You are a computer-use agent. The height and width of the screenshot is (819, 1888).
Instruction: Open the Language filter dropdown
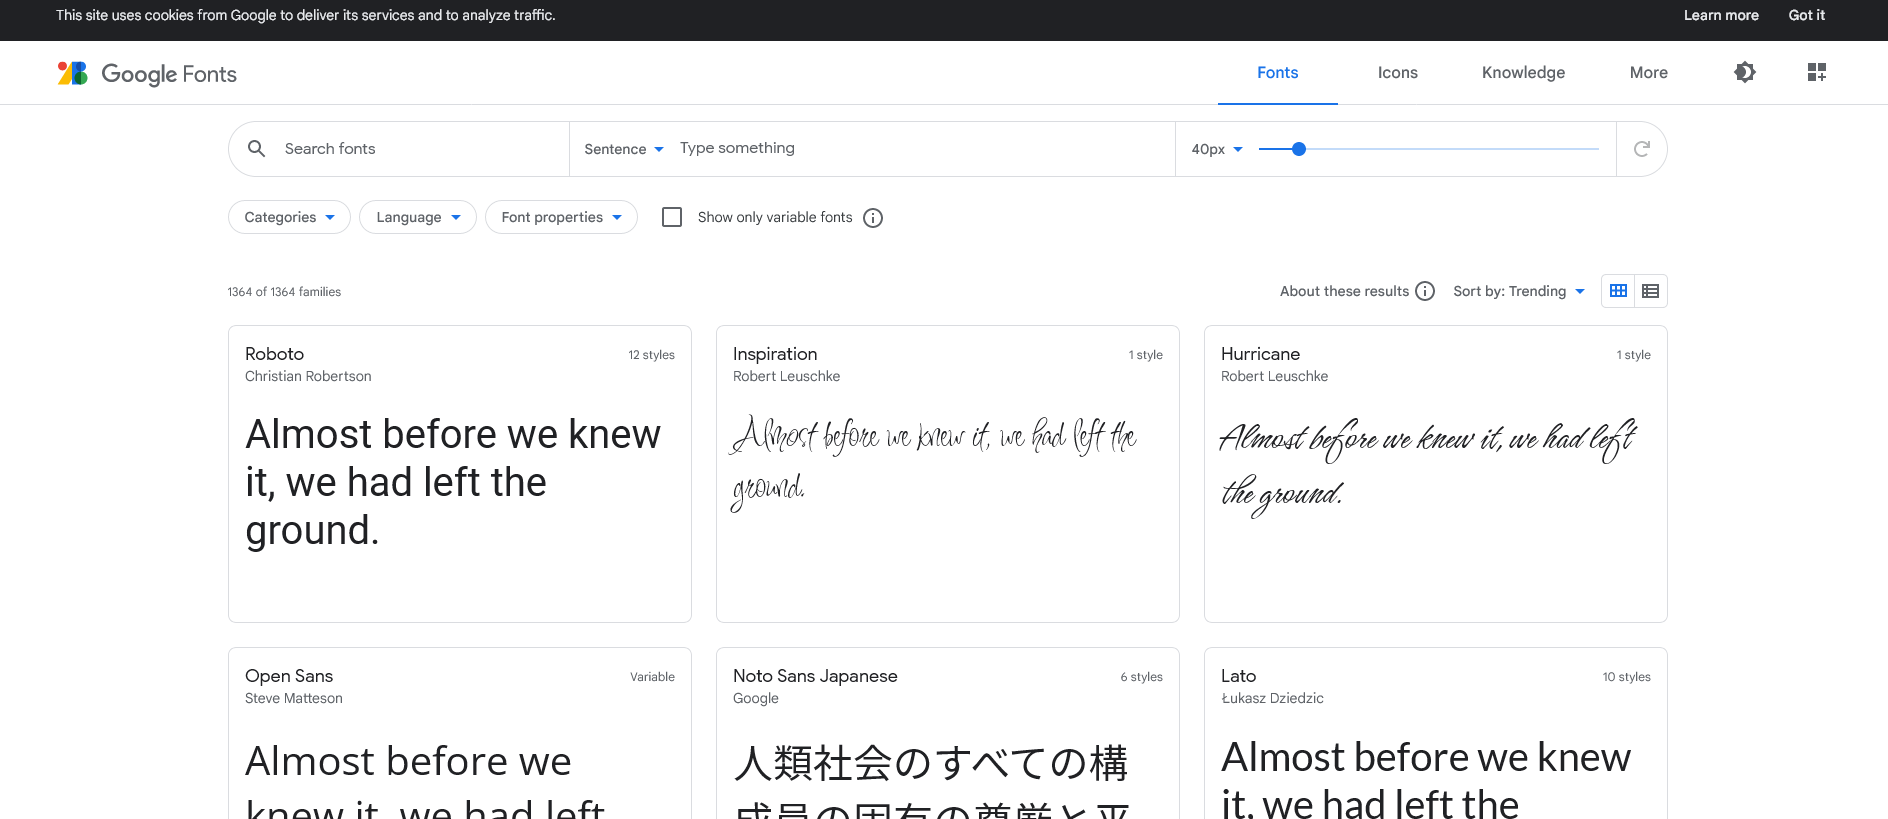(x=418, y=217)
